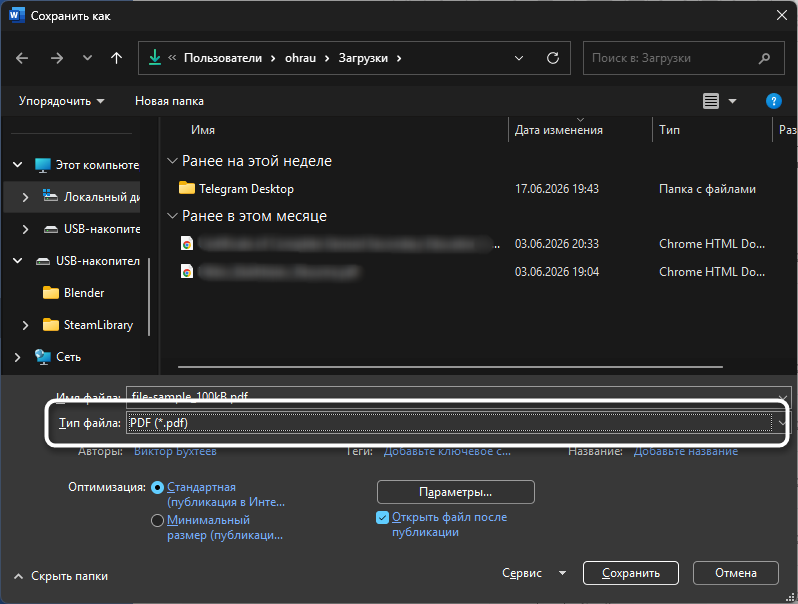The width and height of the screenshot is (798, 604).
Task: Click the search magnifier icon
Action: [x=764, y=58]
